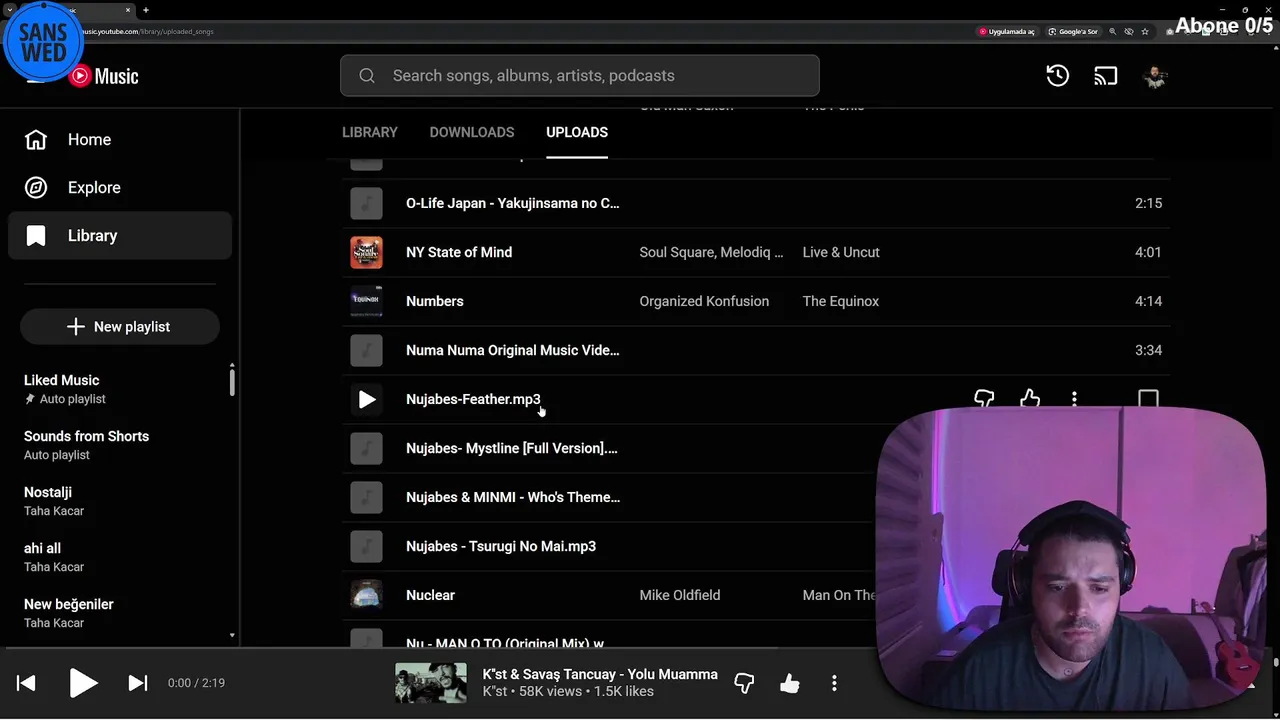Play the Nujabes-Feather.mp3 row play button

point(366,400)
